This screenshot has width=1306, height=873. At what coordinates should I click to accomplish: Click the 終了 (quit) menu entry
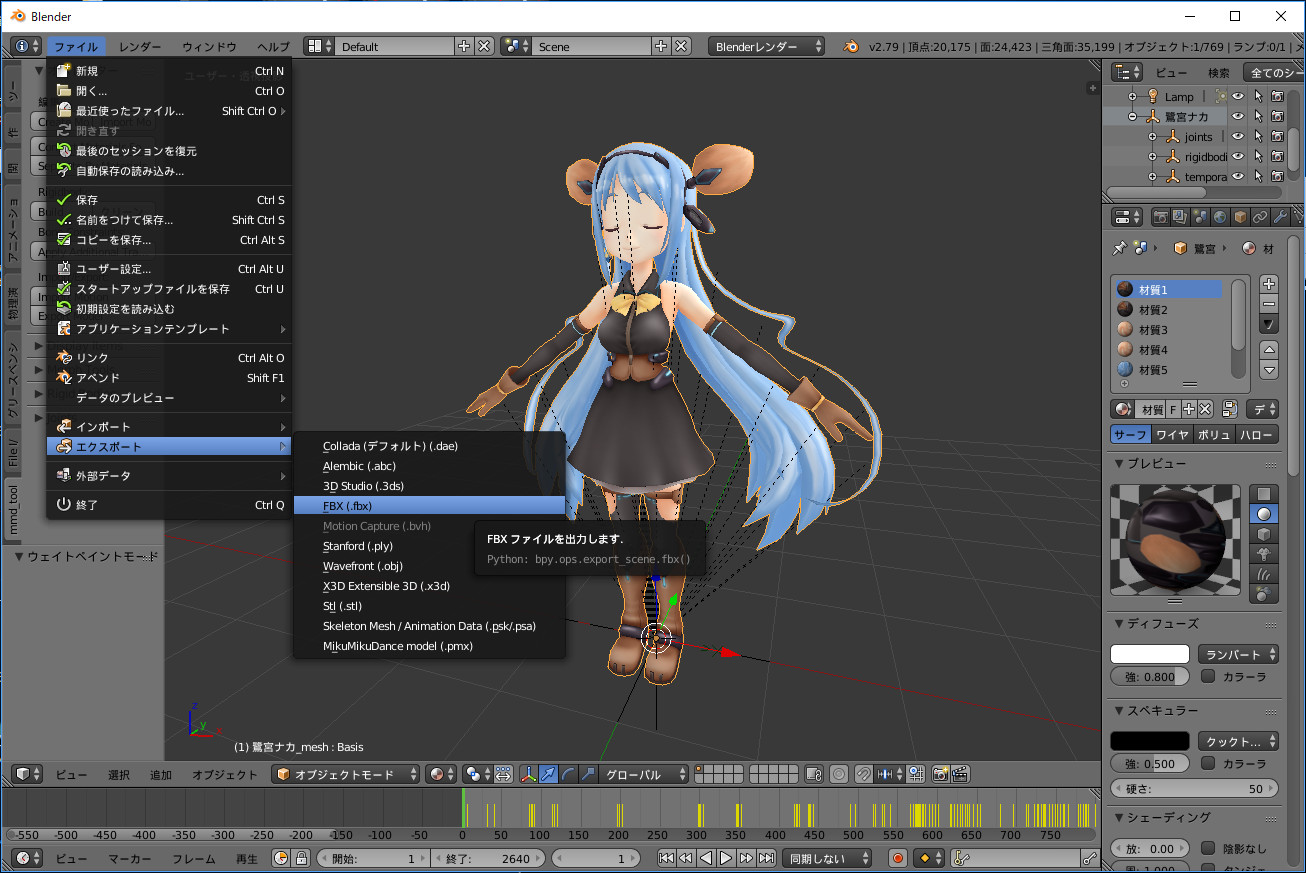(x=169, y=505)
